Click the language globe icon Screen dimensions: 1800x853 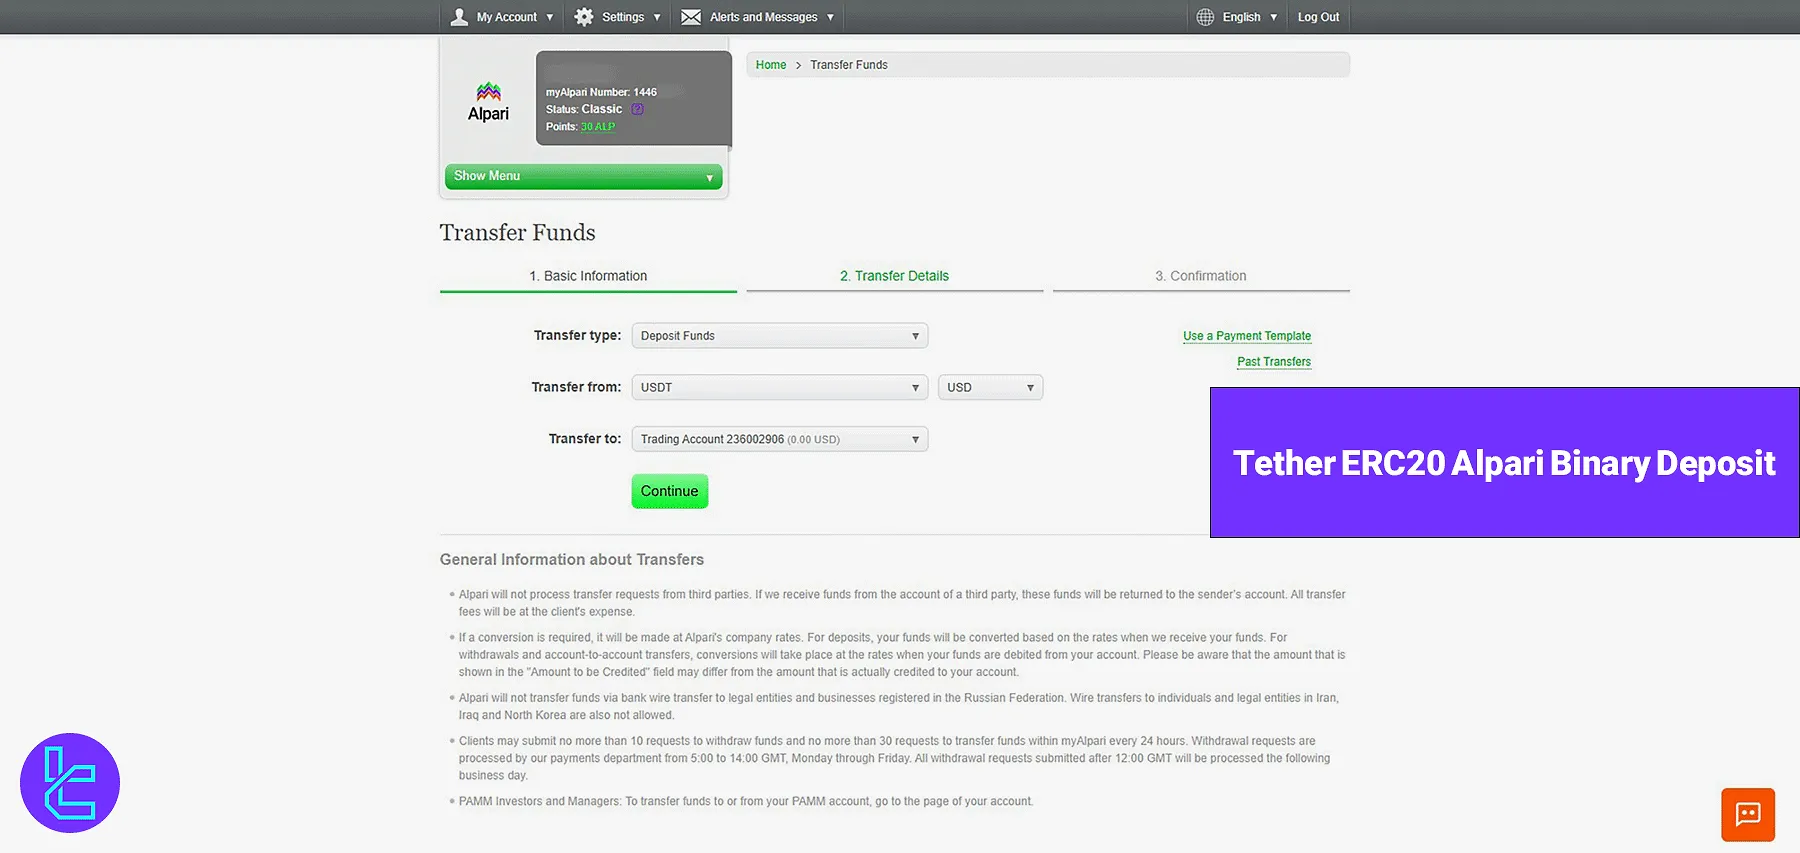click(1205, 17)
